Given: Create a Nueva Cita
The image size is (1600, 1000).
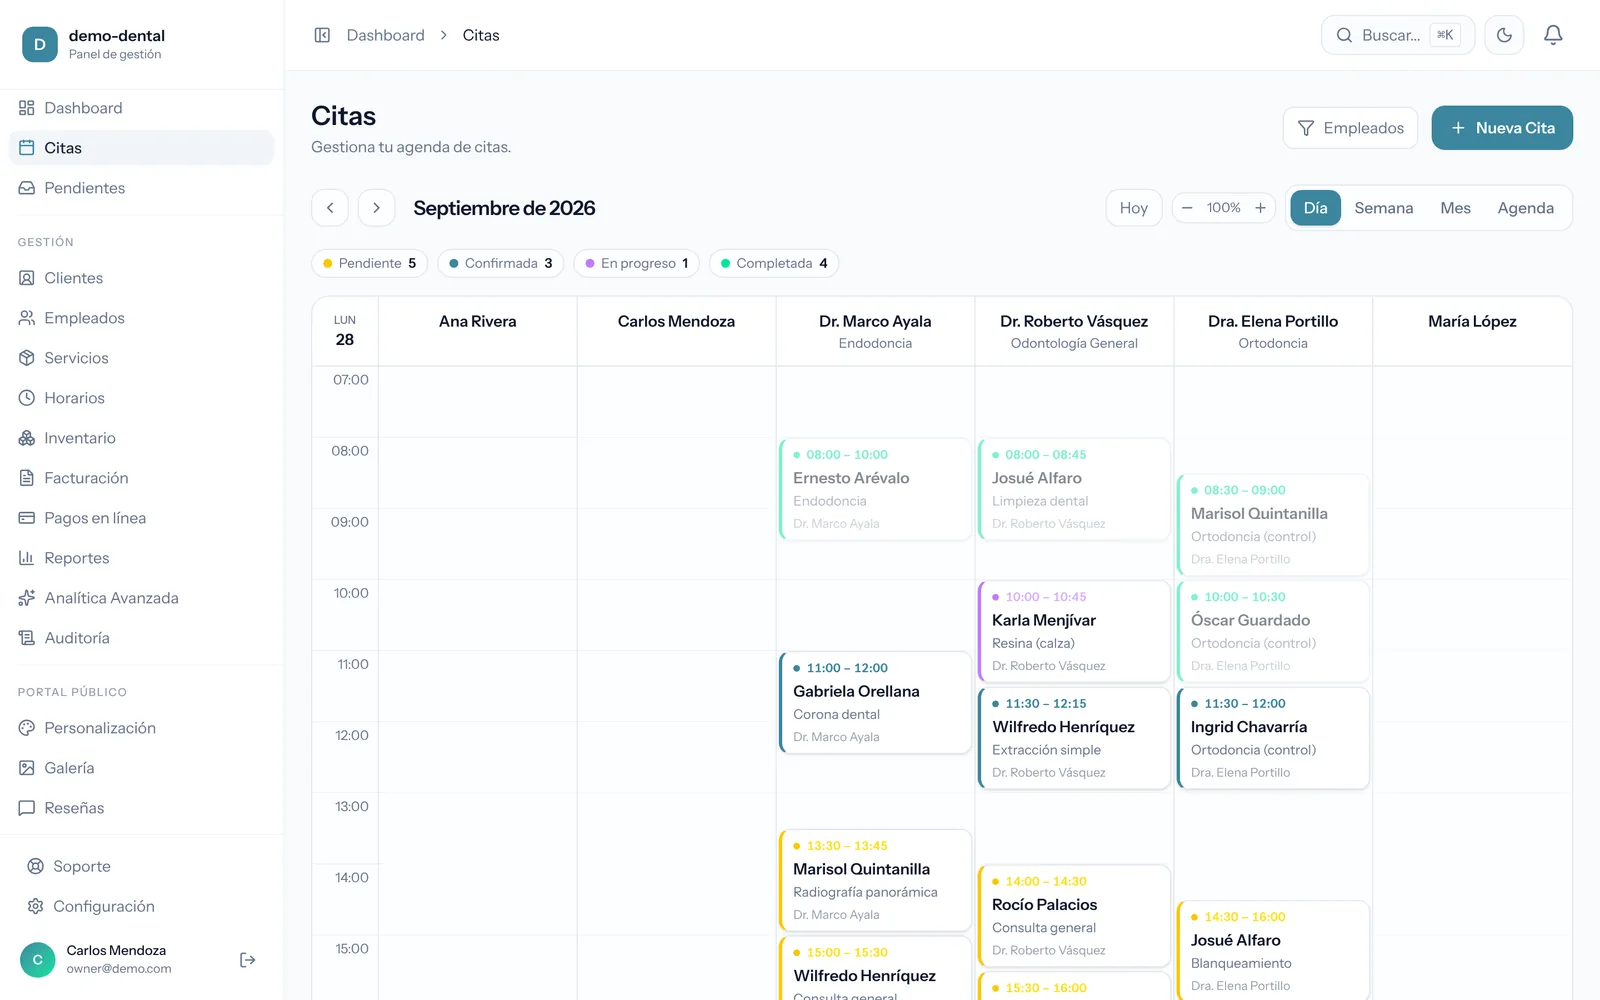Looking at the screenshot, I should click(1502, 128).
